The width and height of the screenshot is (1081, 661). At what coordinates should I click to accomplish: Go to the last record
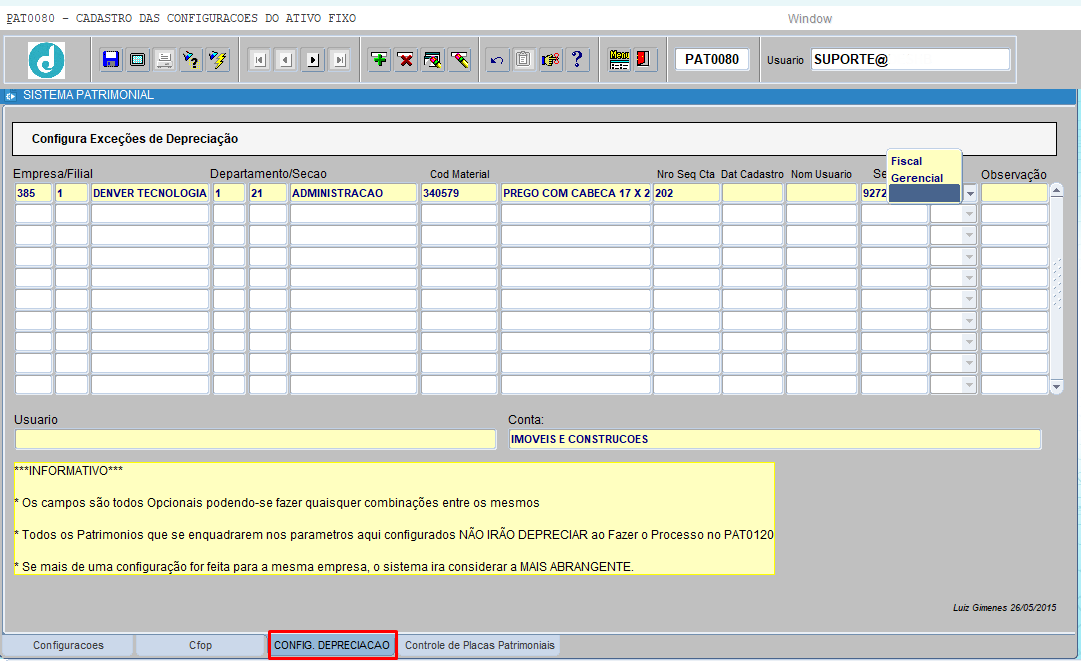click(339, 60)
